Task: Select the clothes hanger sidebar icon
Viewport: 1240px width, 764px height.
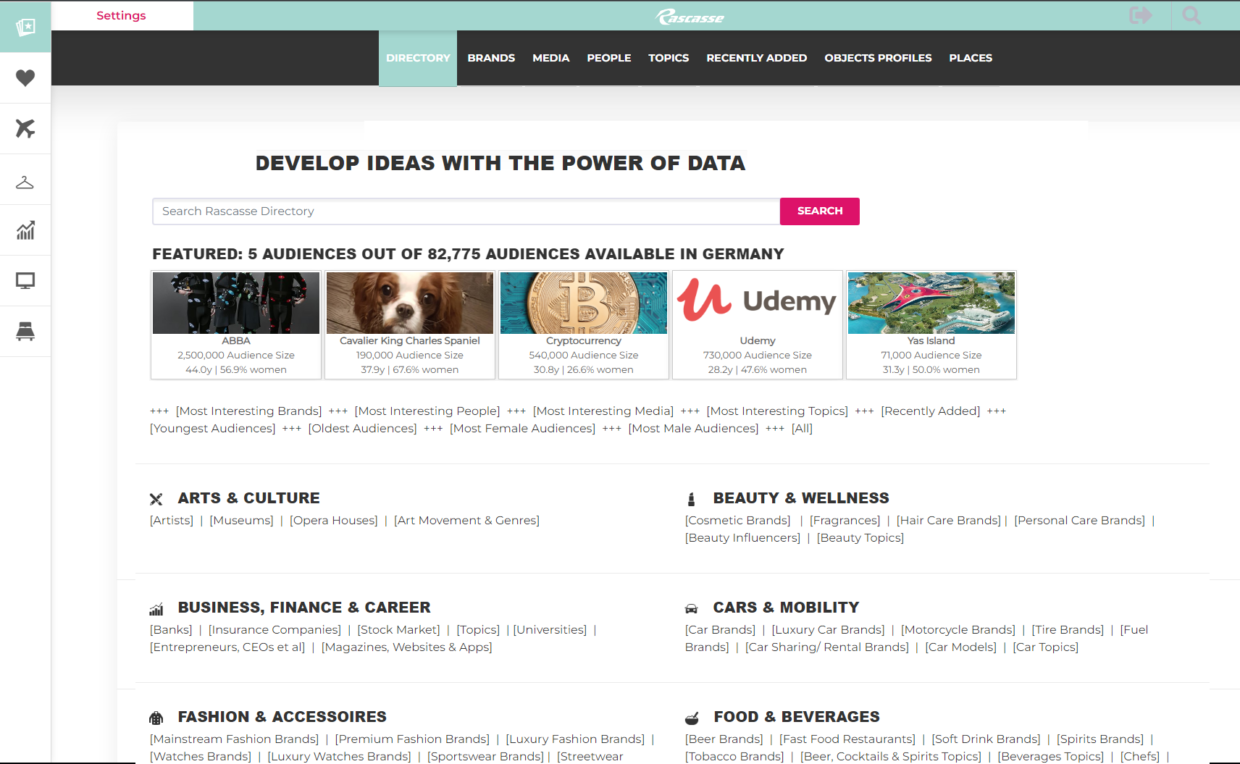Action: click(x=25, y=181)
